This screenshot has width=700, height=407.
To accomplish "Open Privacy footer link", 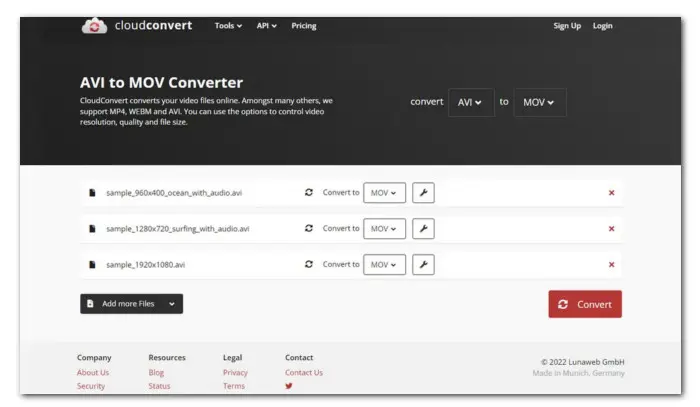I will point(235,372).
